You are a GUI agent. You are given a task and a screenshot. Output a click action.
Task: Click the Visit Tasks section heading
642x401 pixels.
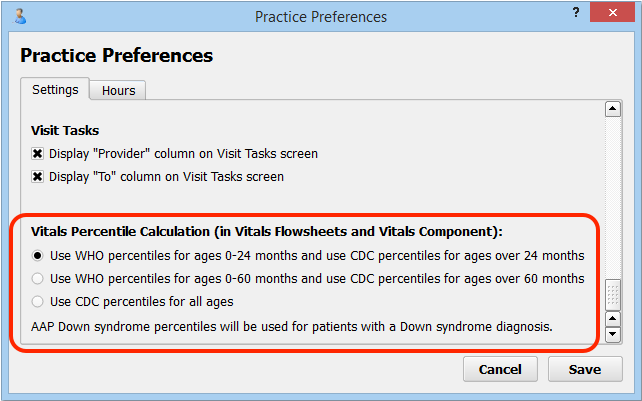pyautogui.click(x=65, y=130)
